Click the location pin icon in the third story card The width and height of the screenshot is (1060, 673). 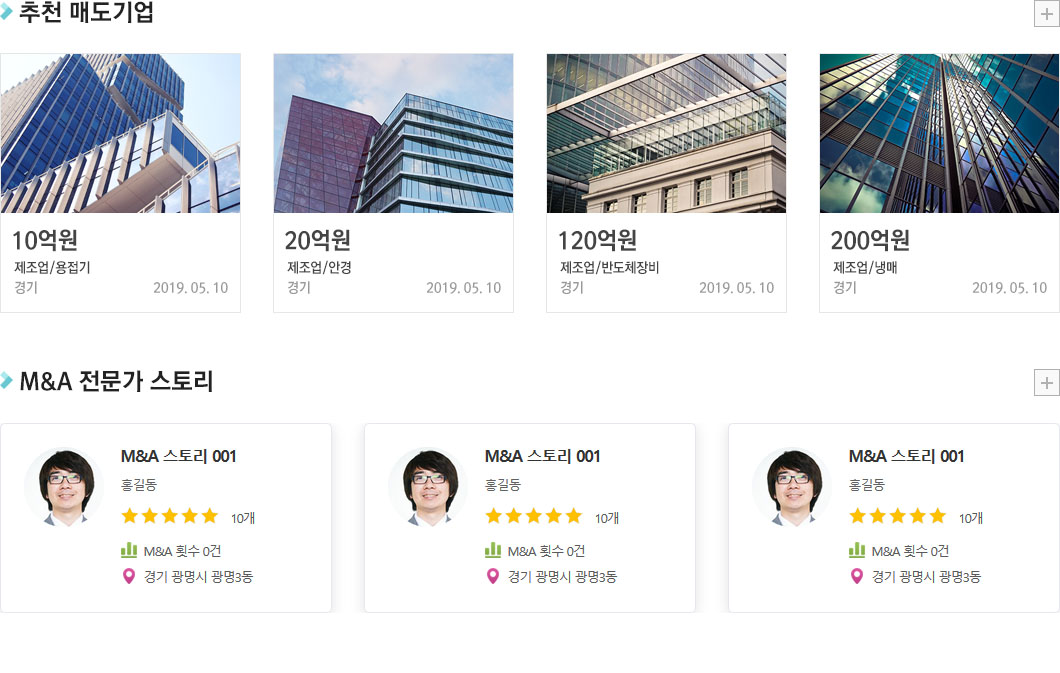coord(857,576)
